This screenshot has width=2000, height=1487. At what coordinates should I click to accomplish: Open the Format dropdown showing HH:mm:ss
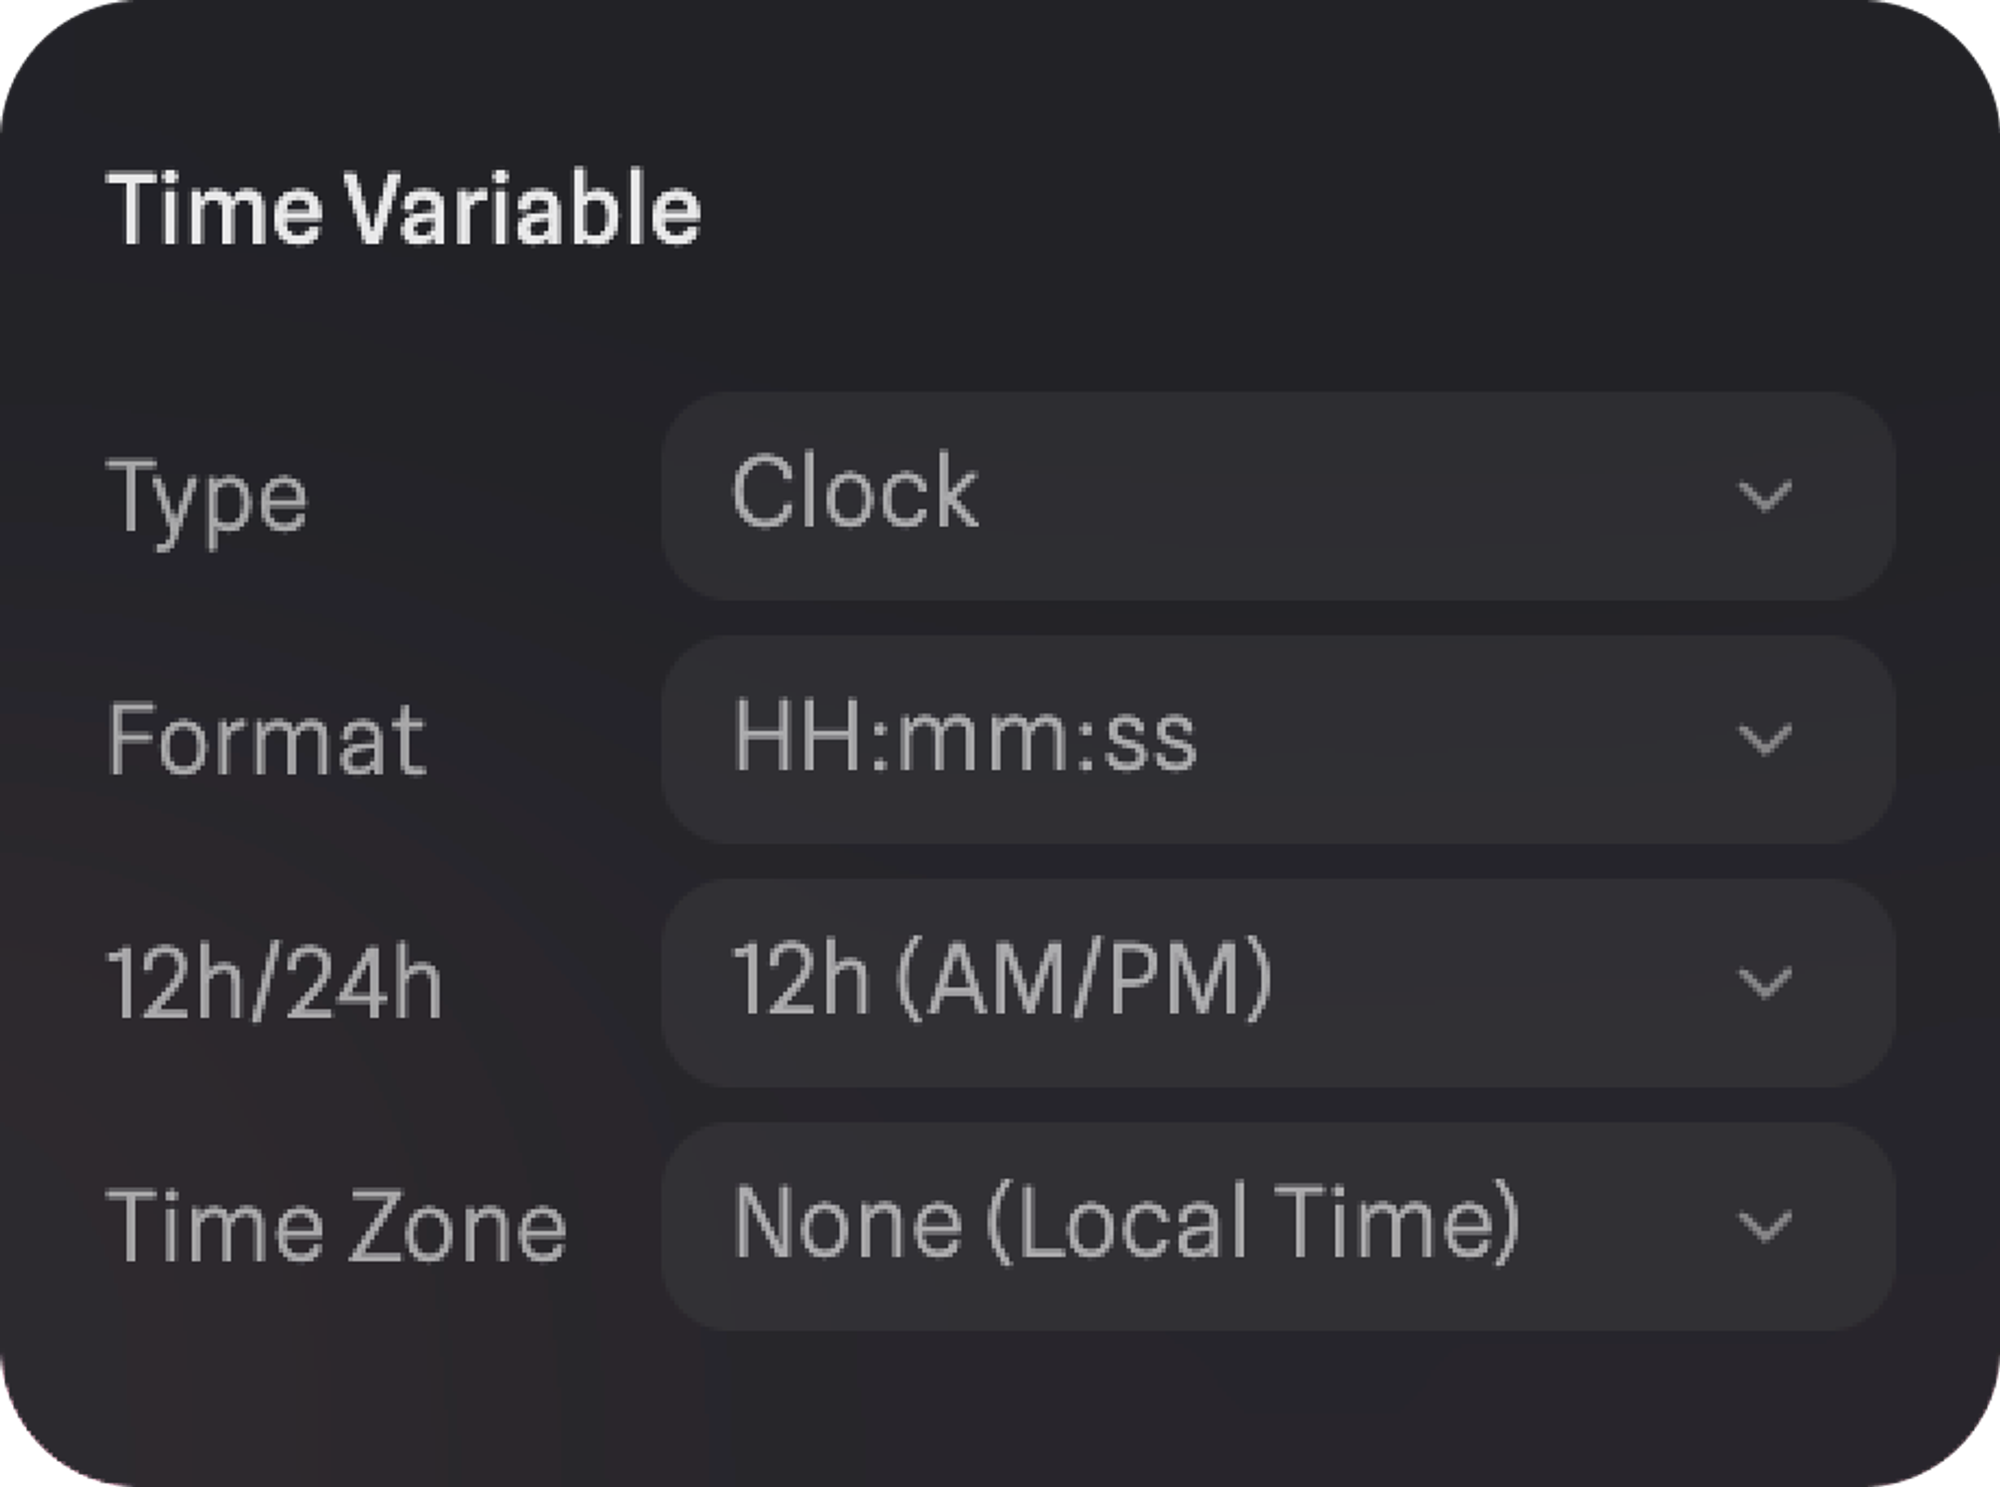[1277, 740]
